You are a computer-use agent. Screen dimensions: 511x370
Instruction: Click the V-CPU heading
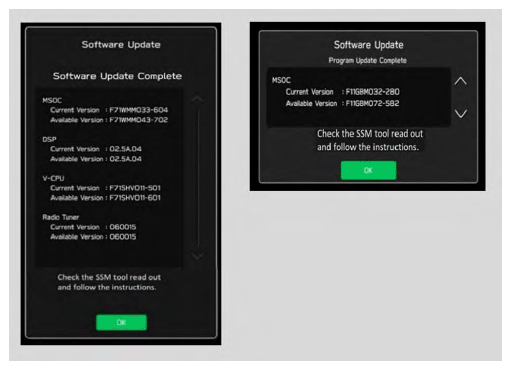(53, 178)
